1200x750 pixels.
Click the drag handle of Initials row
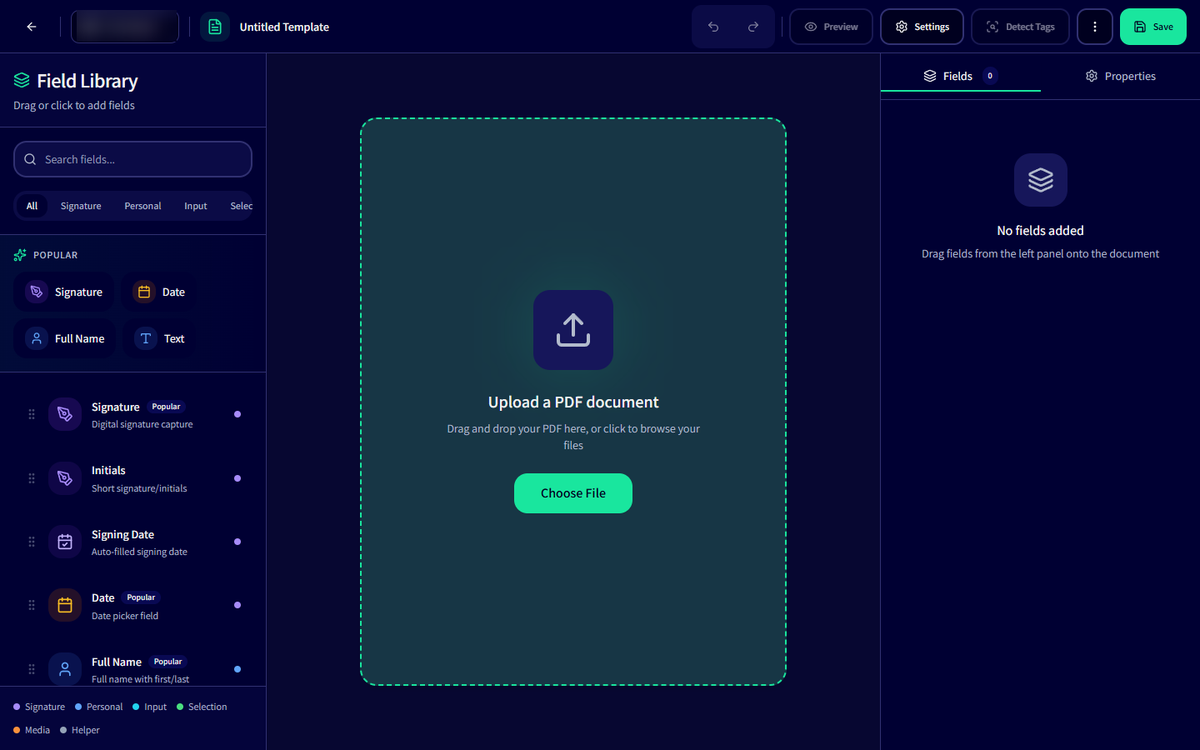32,478
